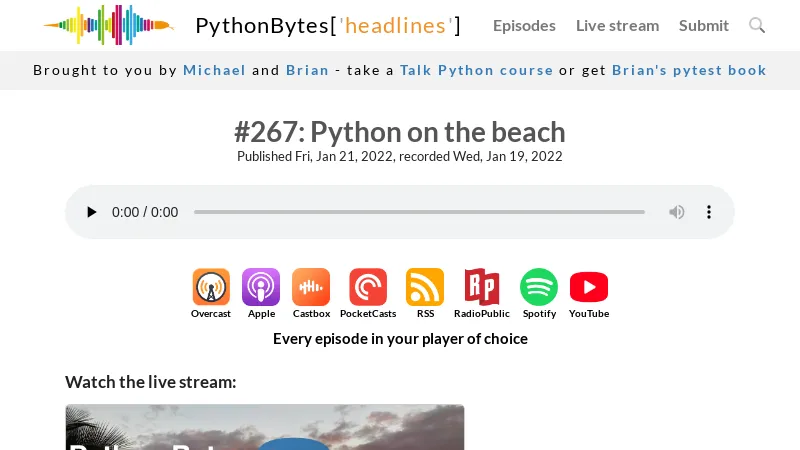
Task: Open the Live stream page
Action: [617, 26]
